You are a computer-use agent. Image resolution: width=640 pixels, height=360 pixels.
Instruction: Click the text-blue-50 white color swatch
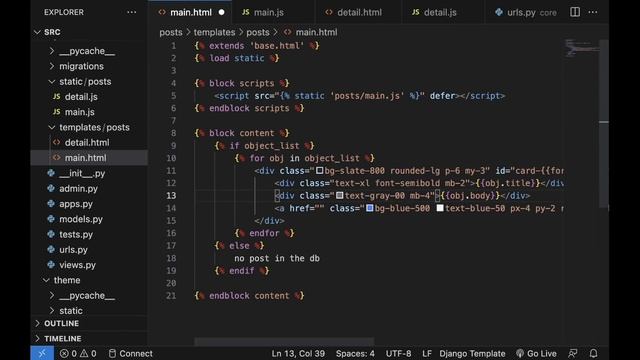click(440, 208)
